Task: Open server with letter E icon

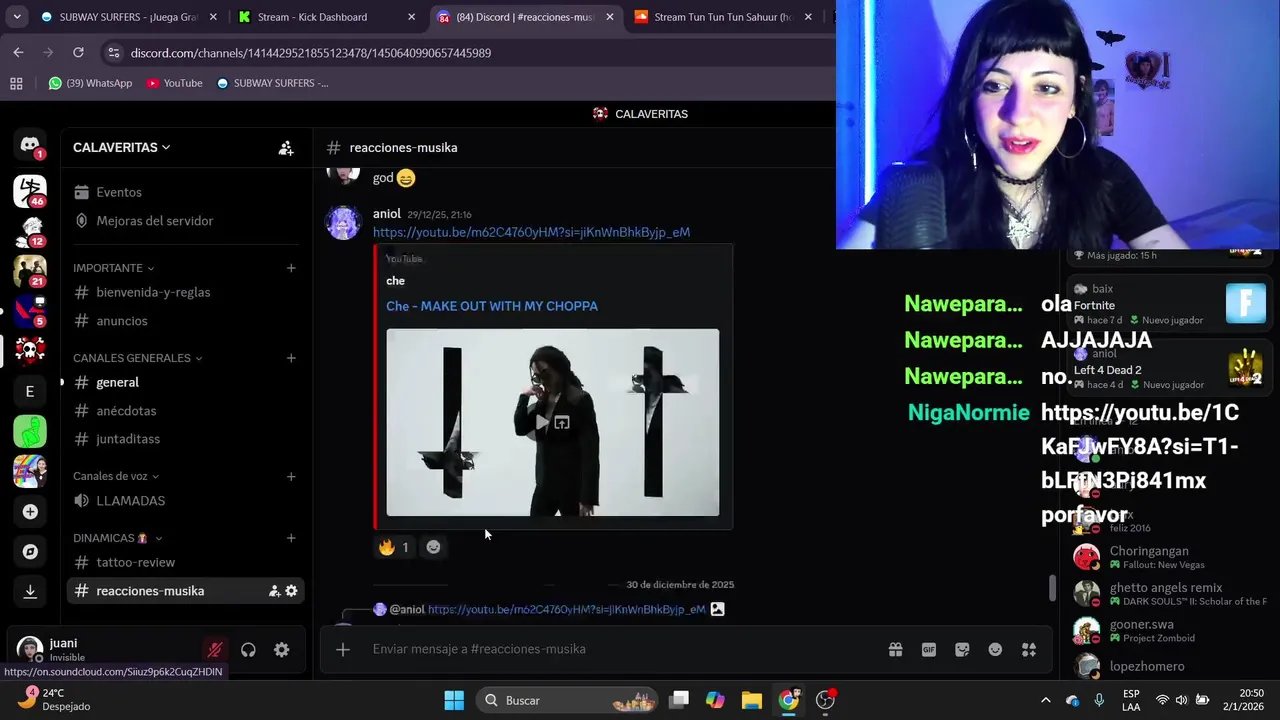Action: pyautogui.click(x=30, y=391)
